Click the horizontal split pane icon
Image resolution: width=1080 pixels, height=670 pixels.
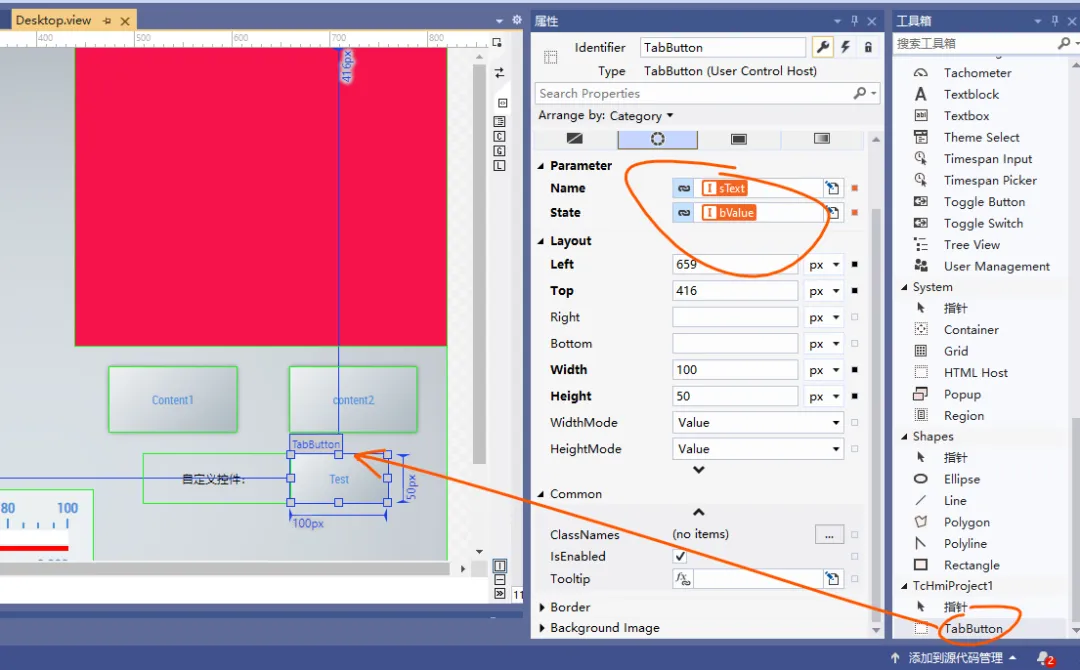pos(499,580)
